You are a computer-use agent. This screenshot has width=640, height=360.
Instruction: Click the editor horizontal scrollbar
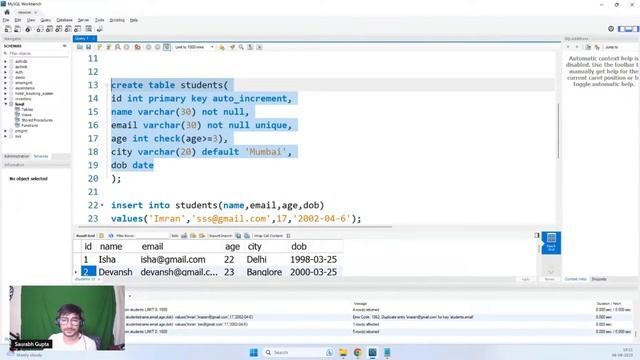pos(235,227)
